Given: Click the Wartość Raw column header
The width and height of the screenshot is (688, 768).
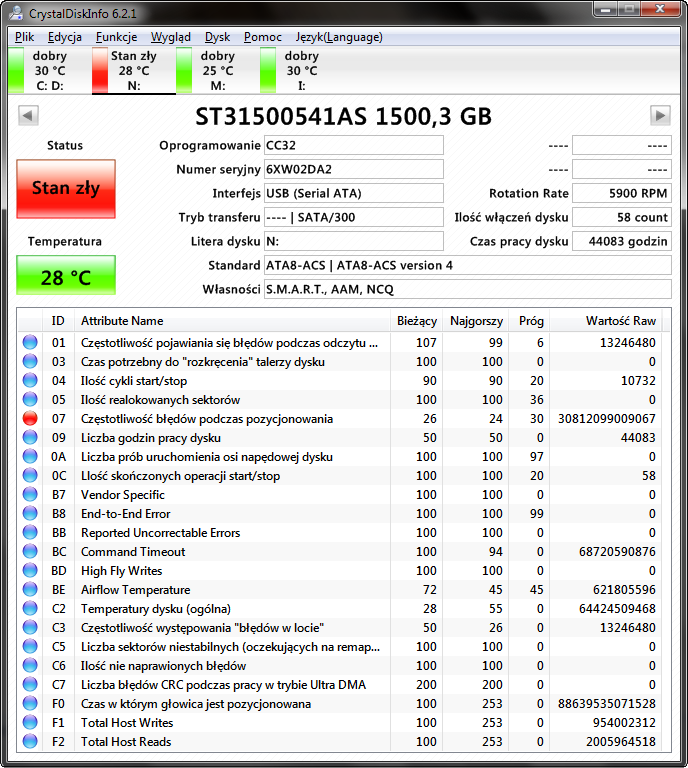Looking at the screenshot, I should tap(606, 321).
